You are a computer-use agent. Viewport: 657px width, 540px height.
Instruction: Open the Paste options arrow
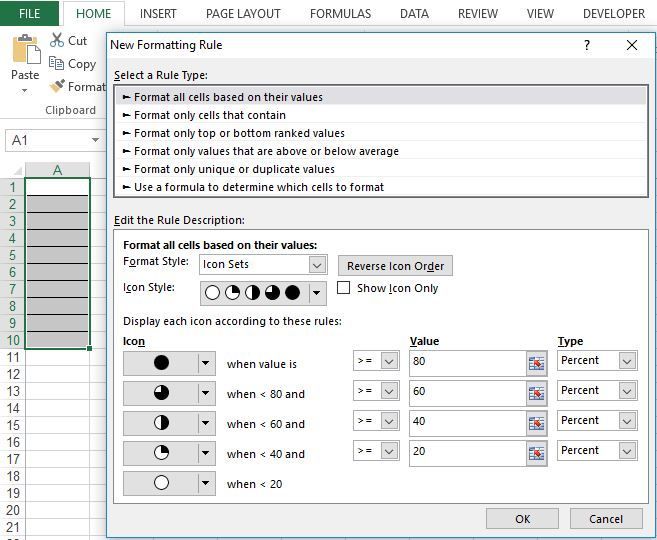(25, 90)
